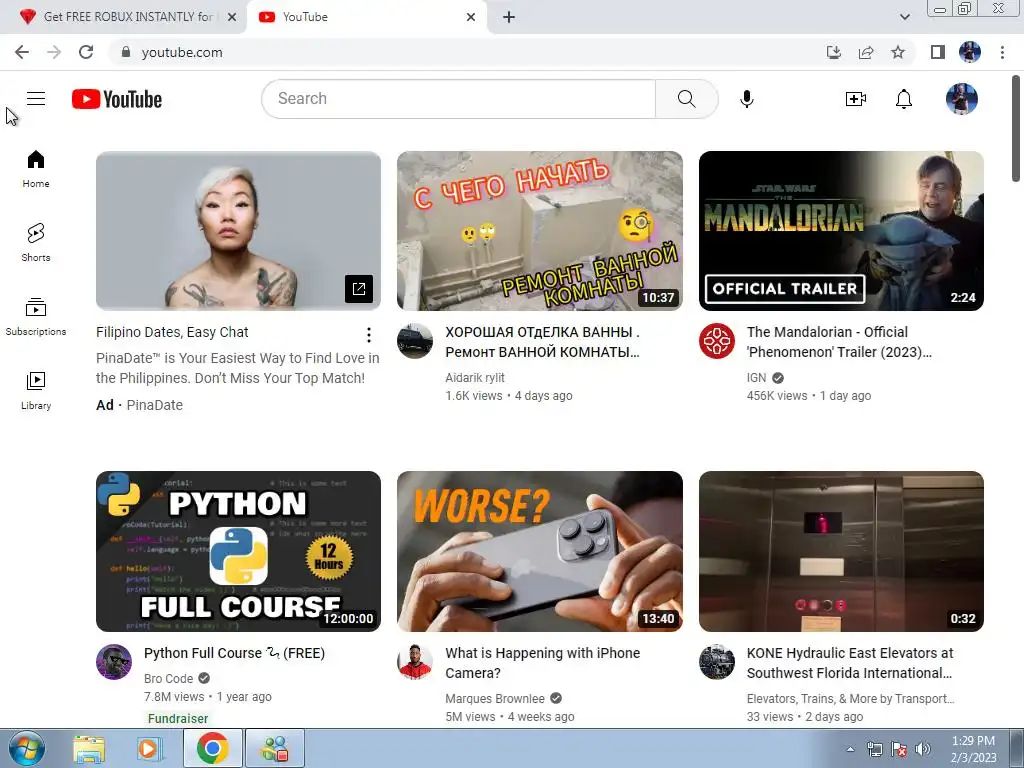Open Bro Code channel avatar
Screen dimensions: 1024x768
click(114, 662)
